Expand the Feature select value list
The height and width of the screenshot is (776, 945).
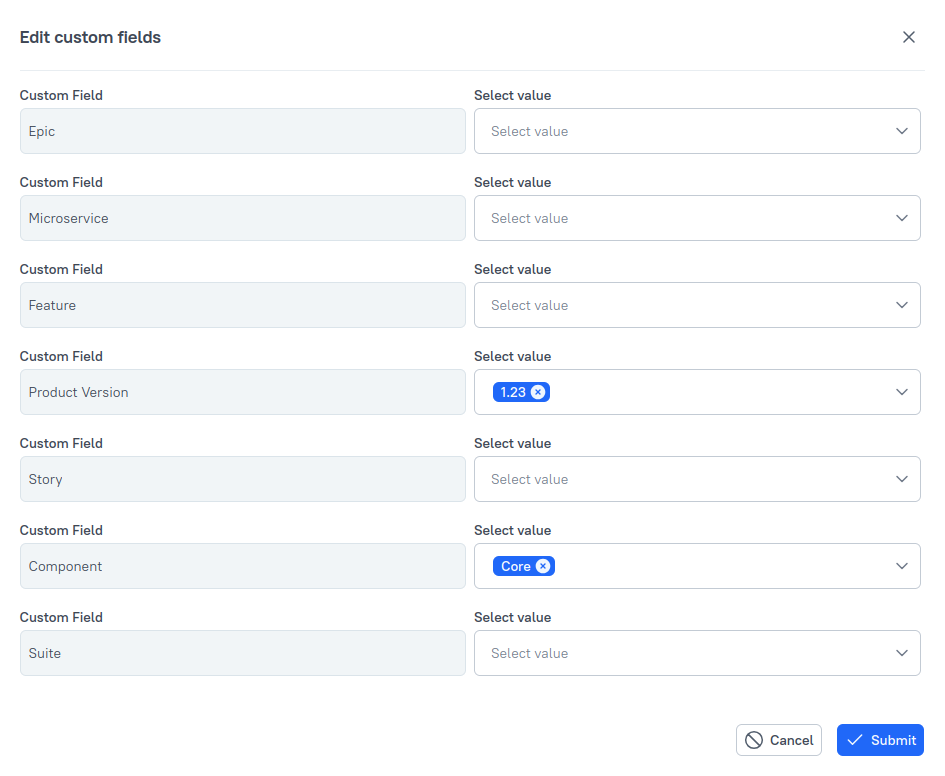pos(901,305)
